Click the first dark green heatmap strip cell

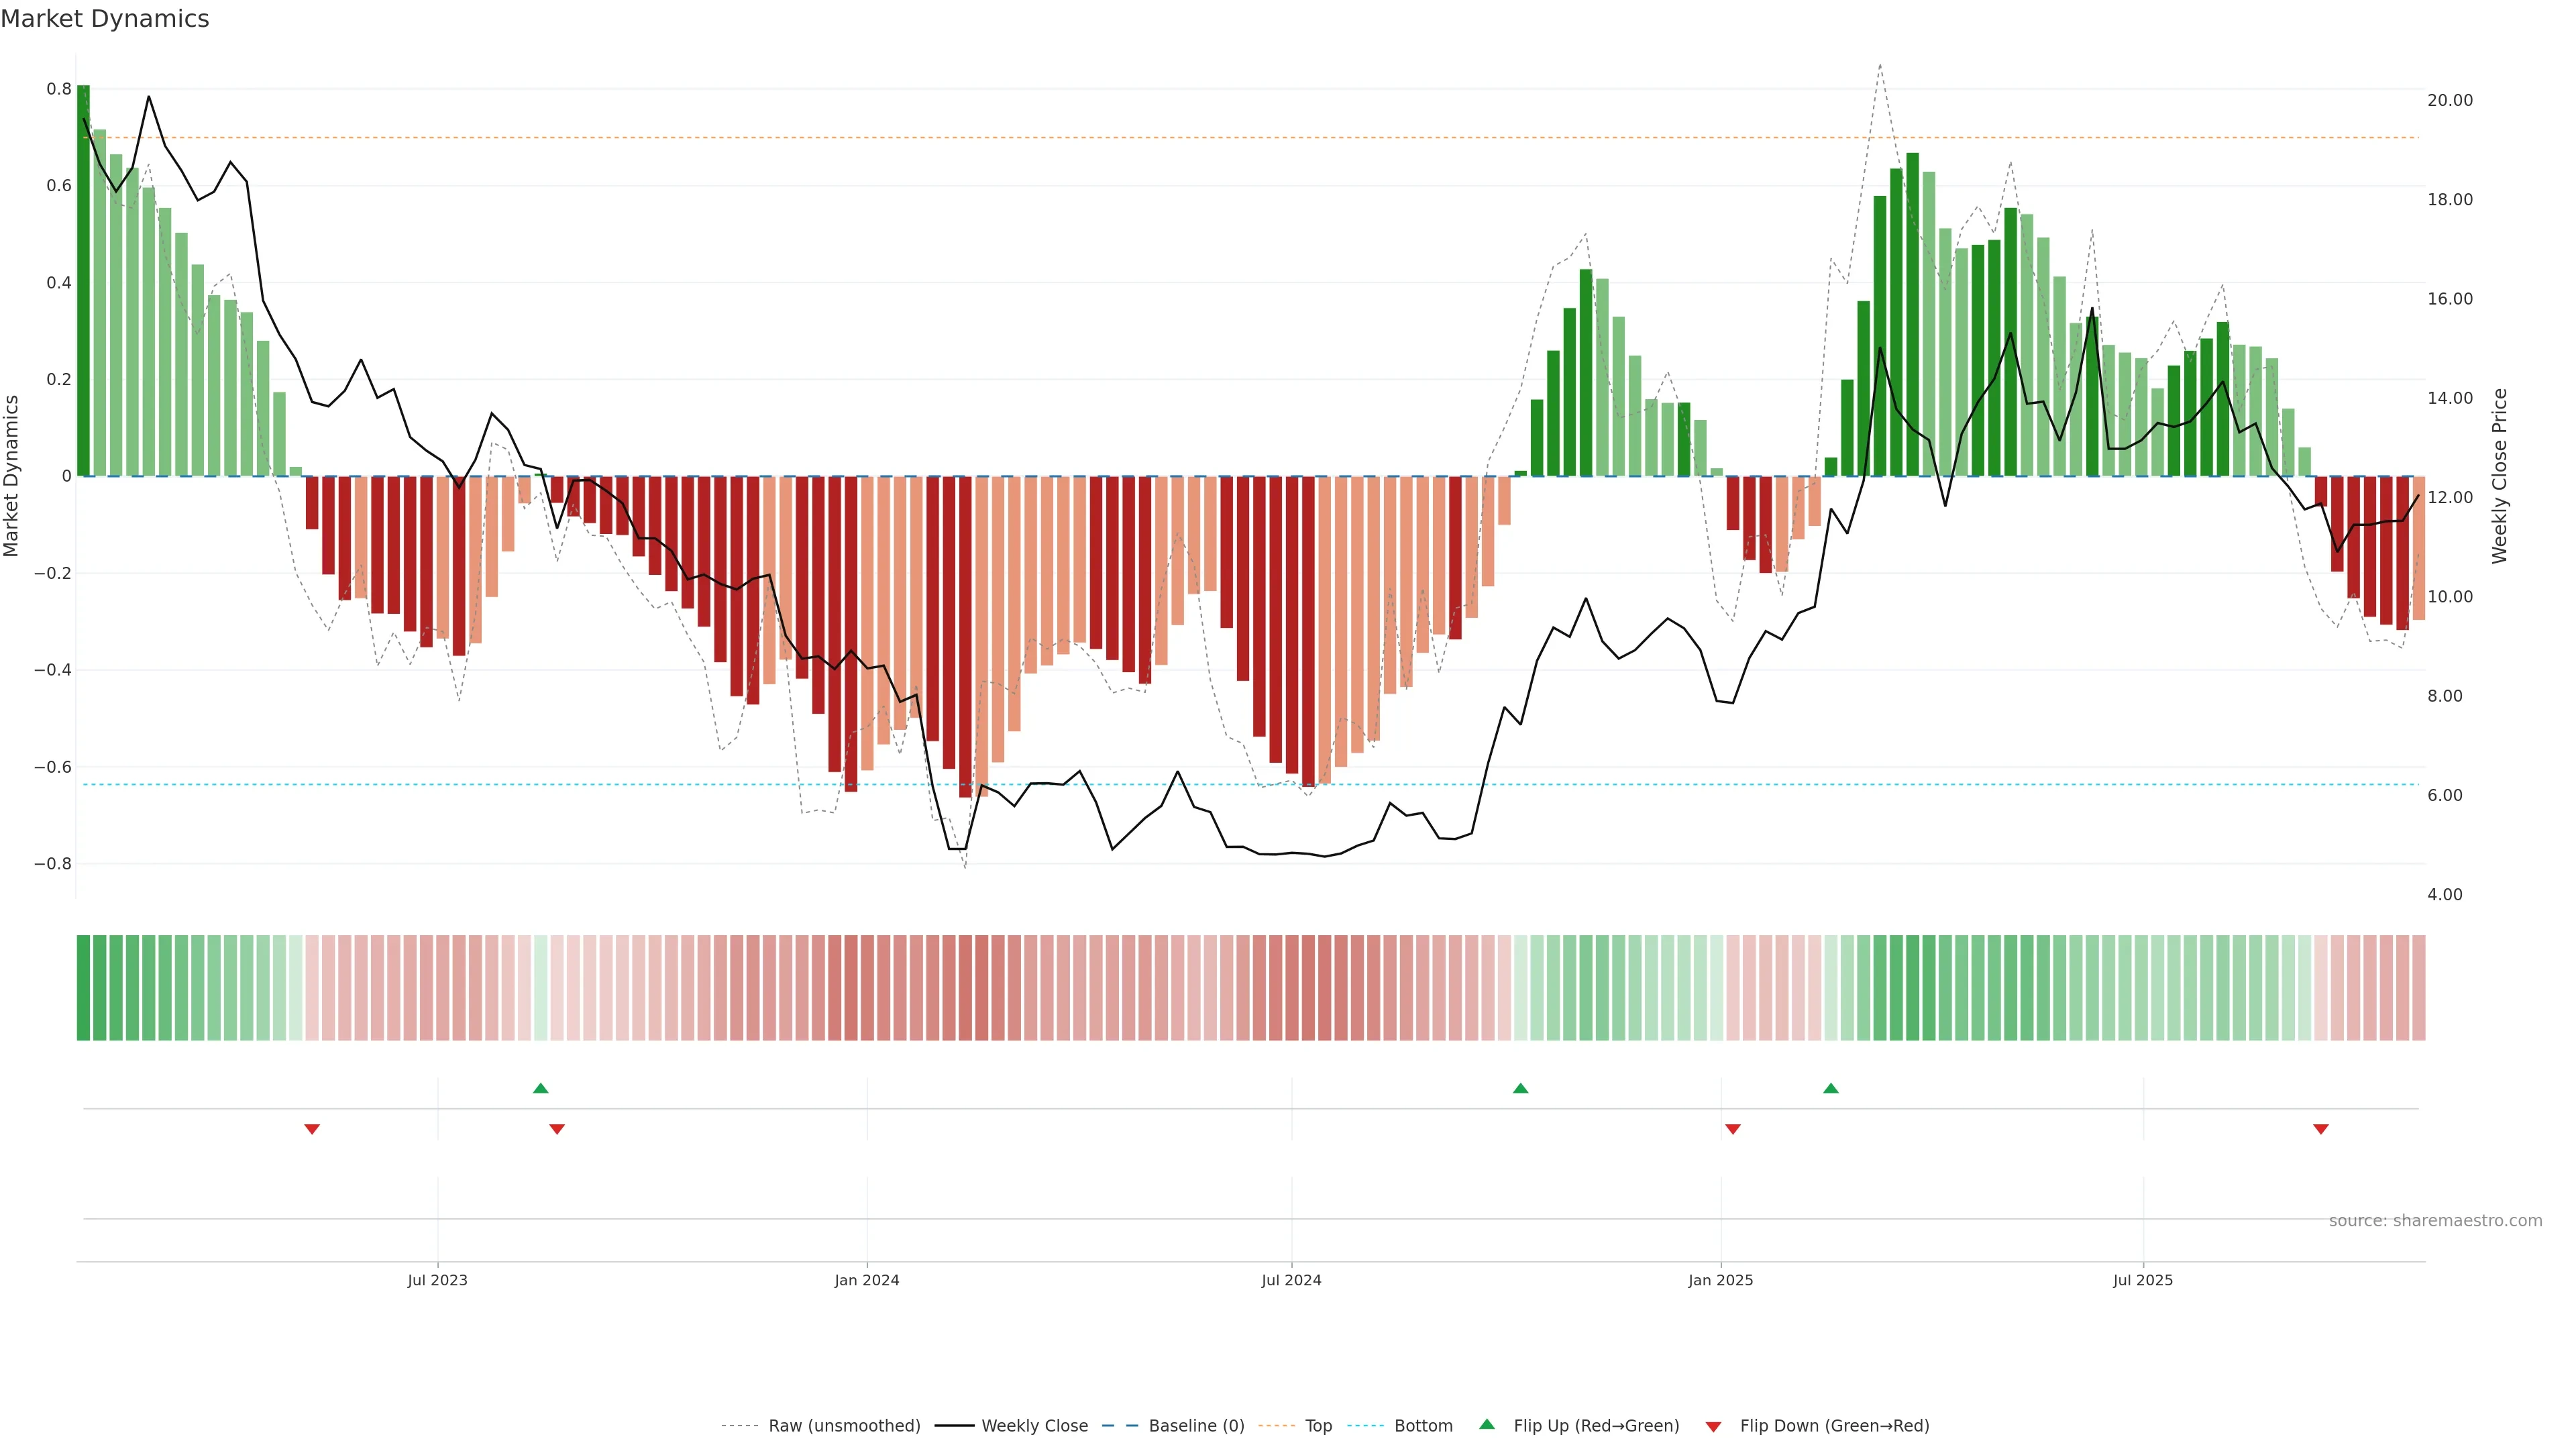pos(83,988)
